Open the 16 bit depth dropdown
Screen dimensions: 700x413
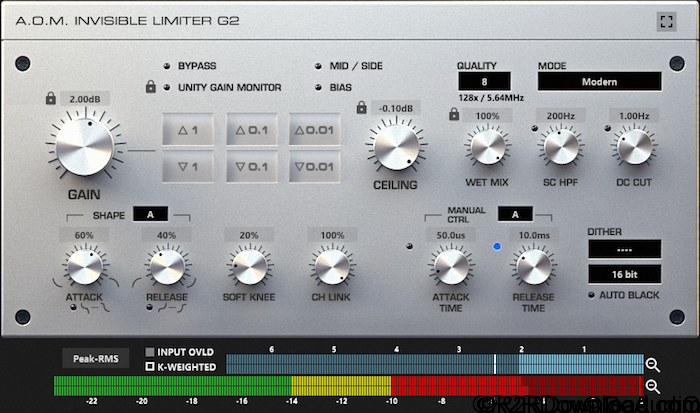click(x=625, y=274)
